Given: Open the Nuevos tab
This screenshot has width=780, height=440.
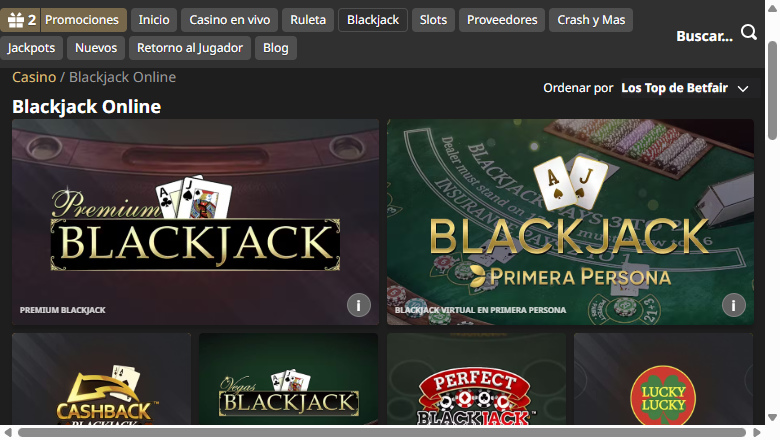Looking at the screenshot, I should [x=96, y=48].
